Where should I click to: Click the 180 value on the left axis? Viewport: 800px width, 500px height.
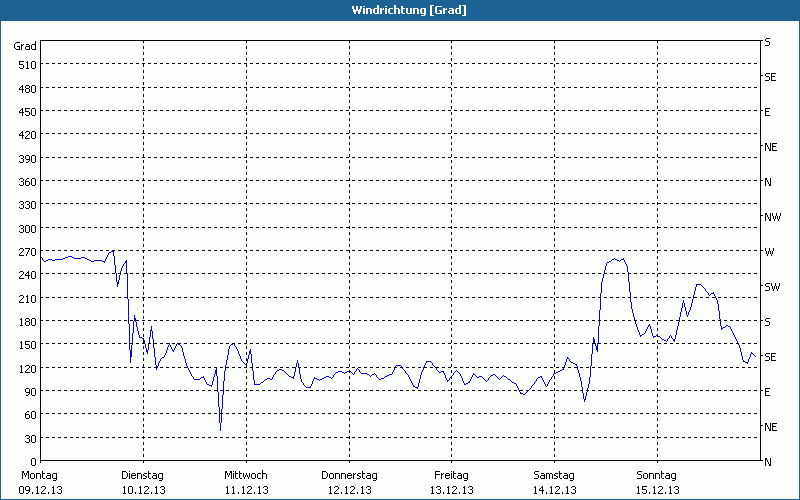pos(28,322)
